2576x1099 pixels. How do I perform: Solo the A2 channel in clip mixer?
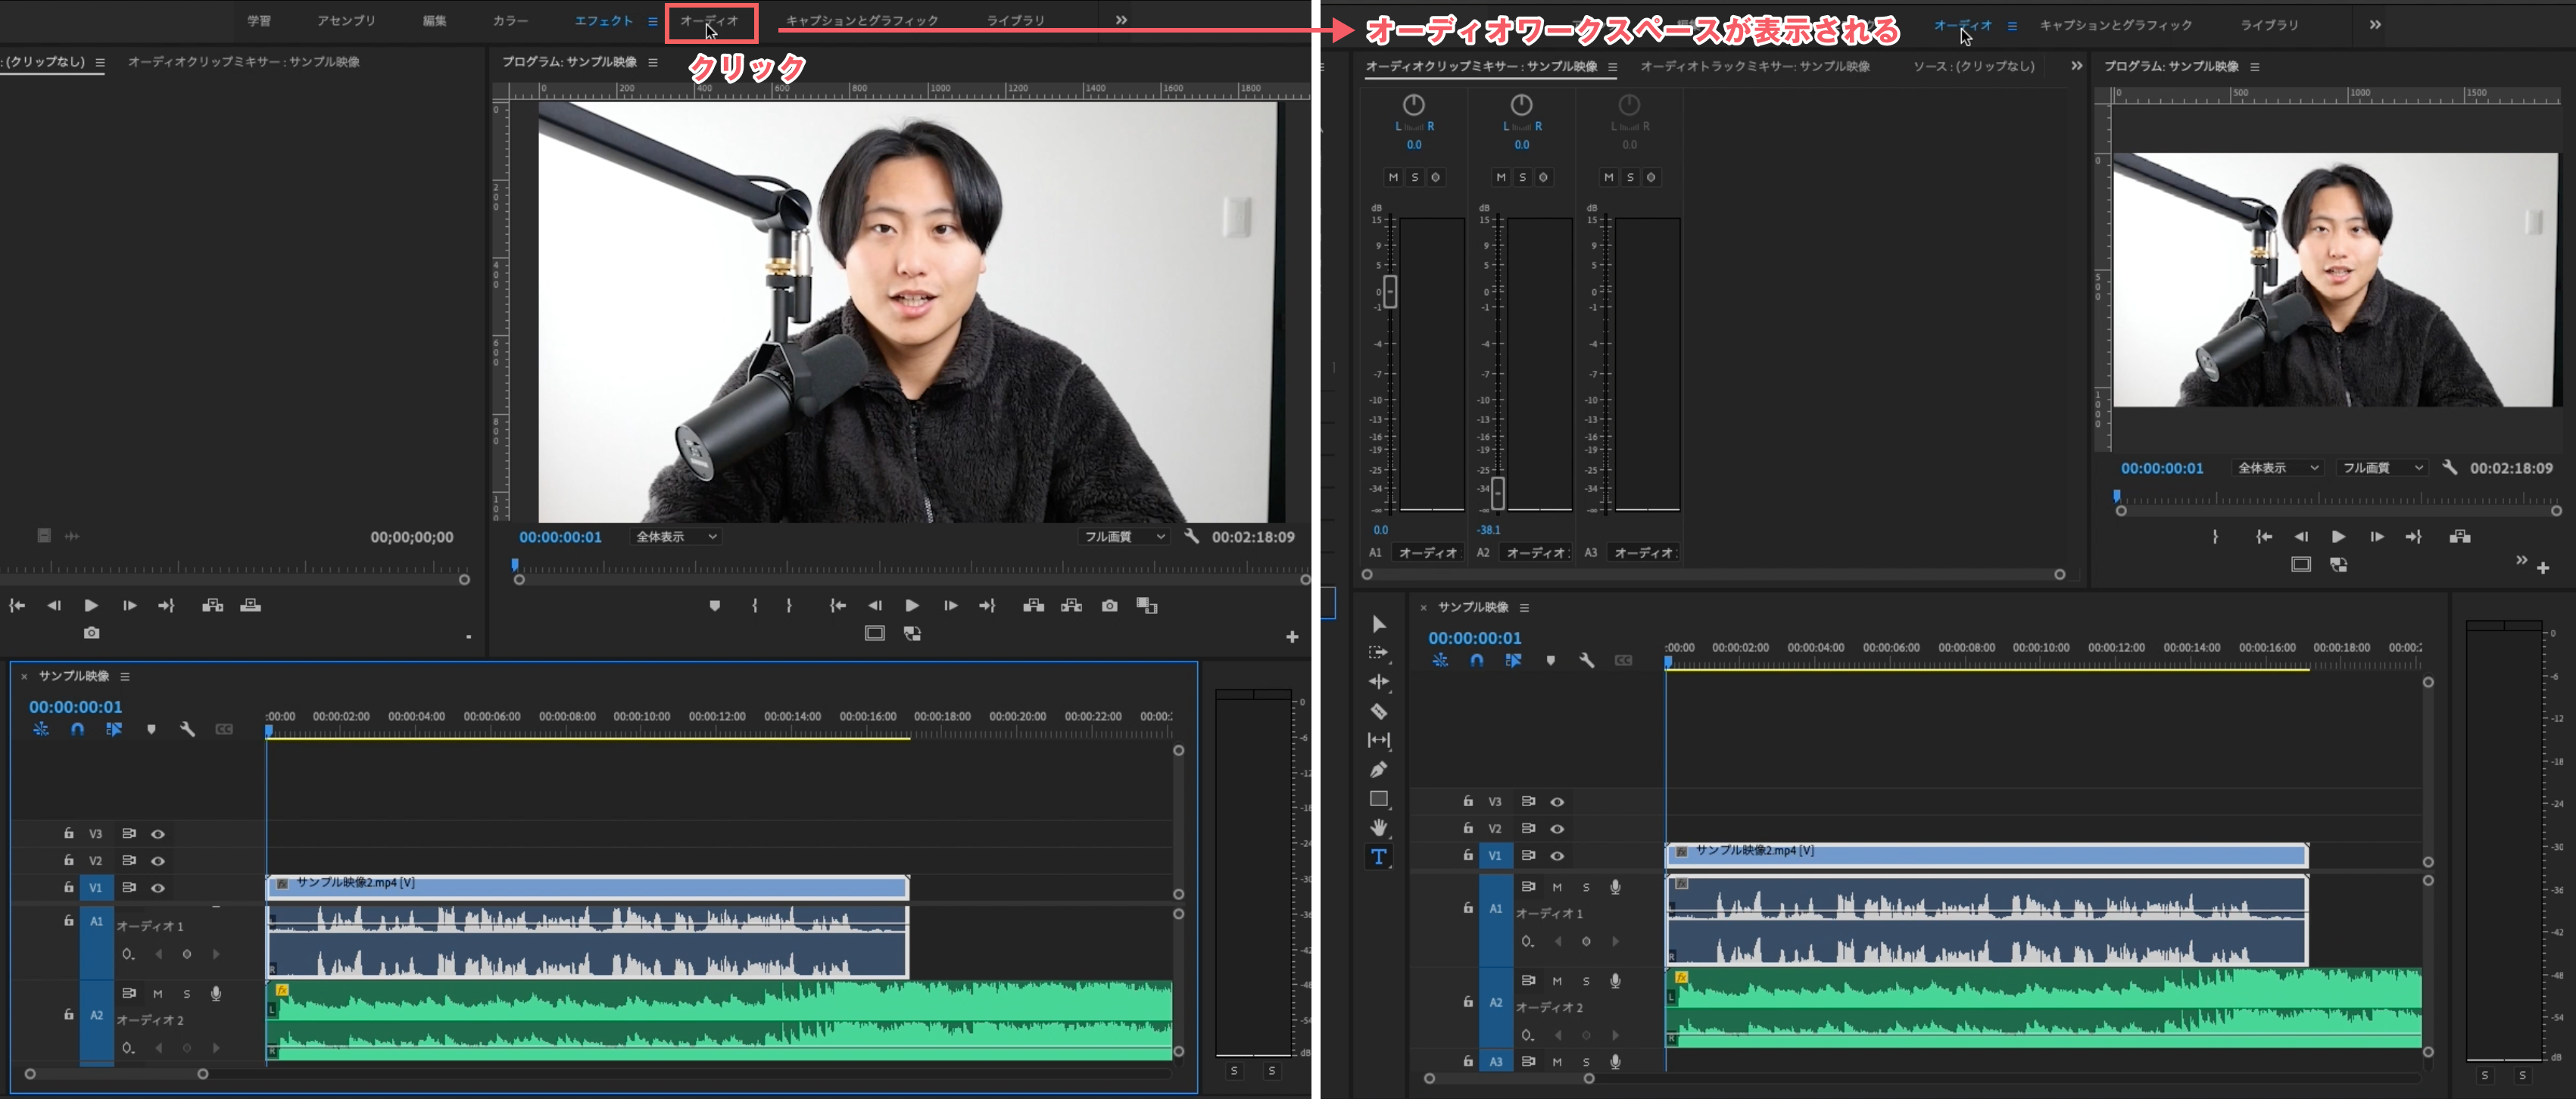(1522, 177)
